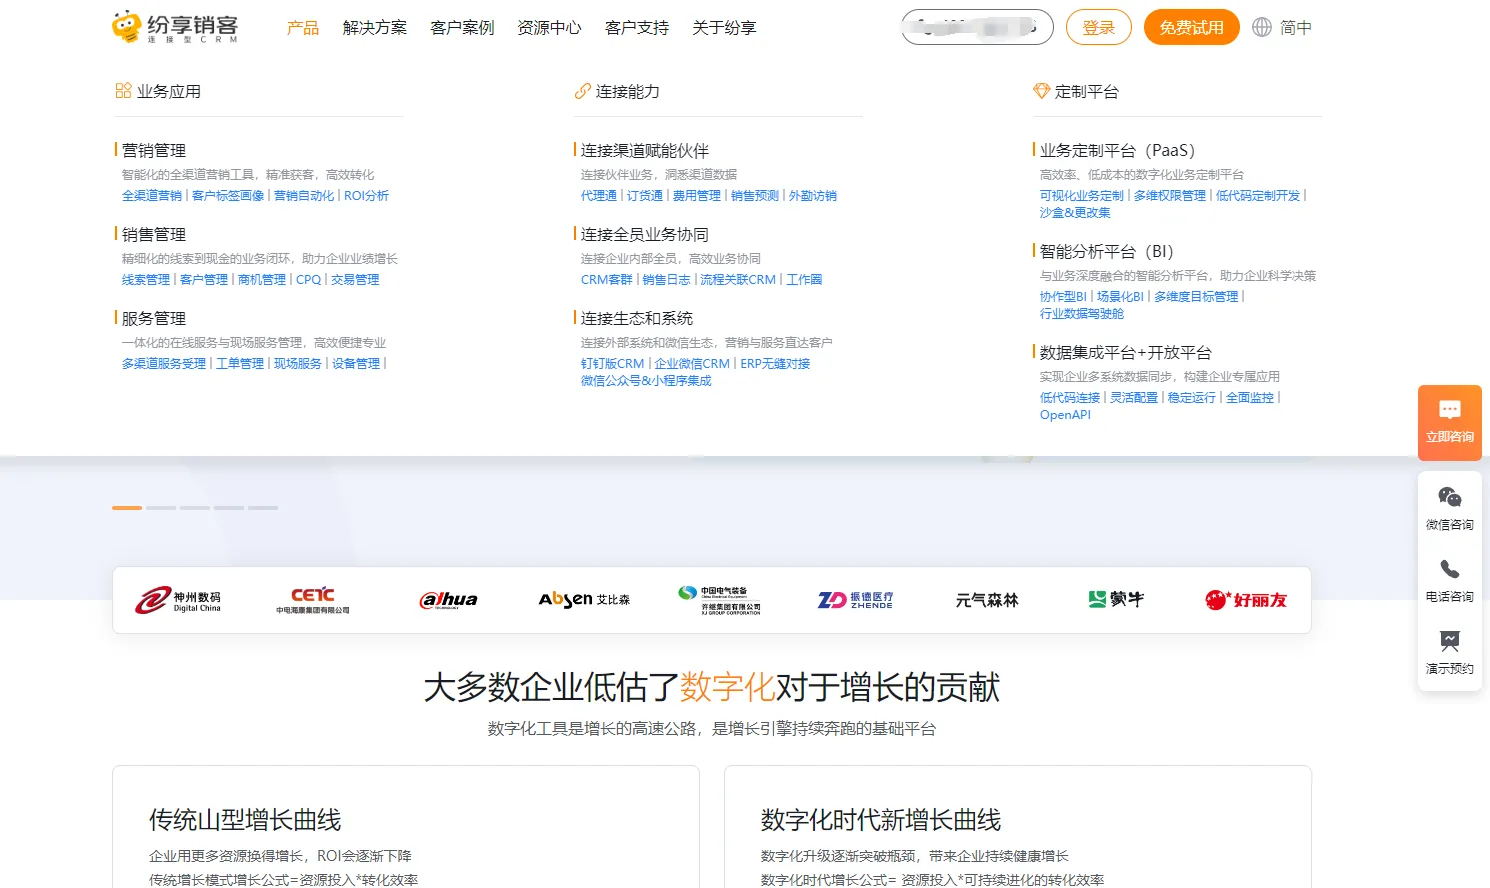This screenshot has height=888, width=1490.
Task: Open the 客户标签画像 link
Action: click(x=228, y=196)
